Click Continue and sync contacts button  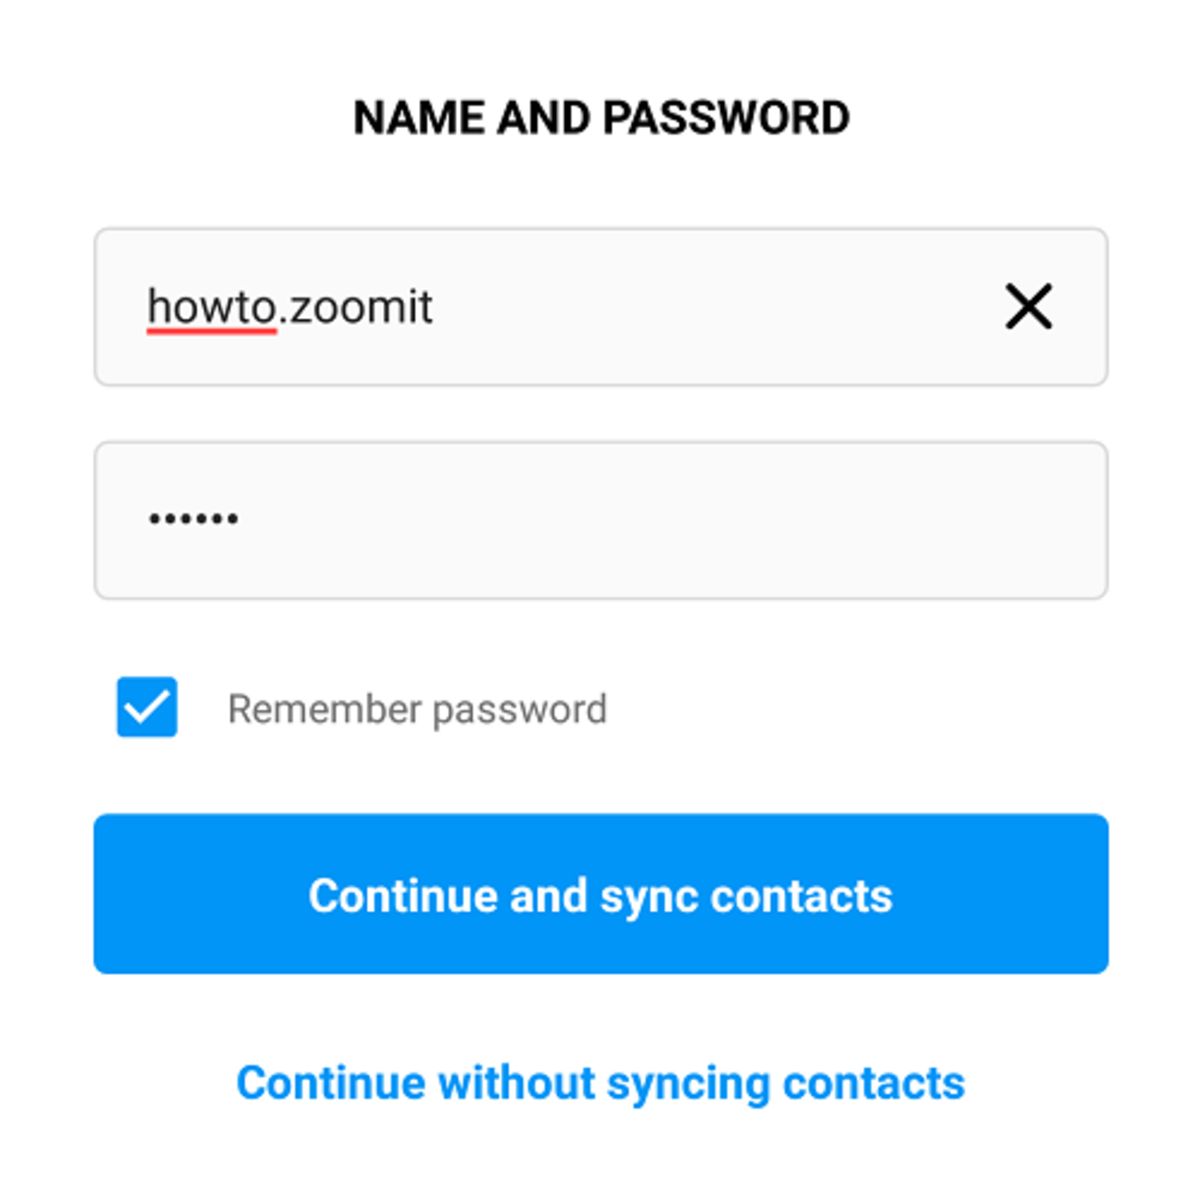pos(601,894)
